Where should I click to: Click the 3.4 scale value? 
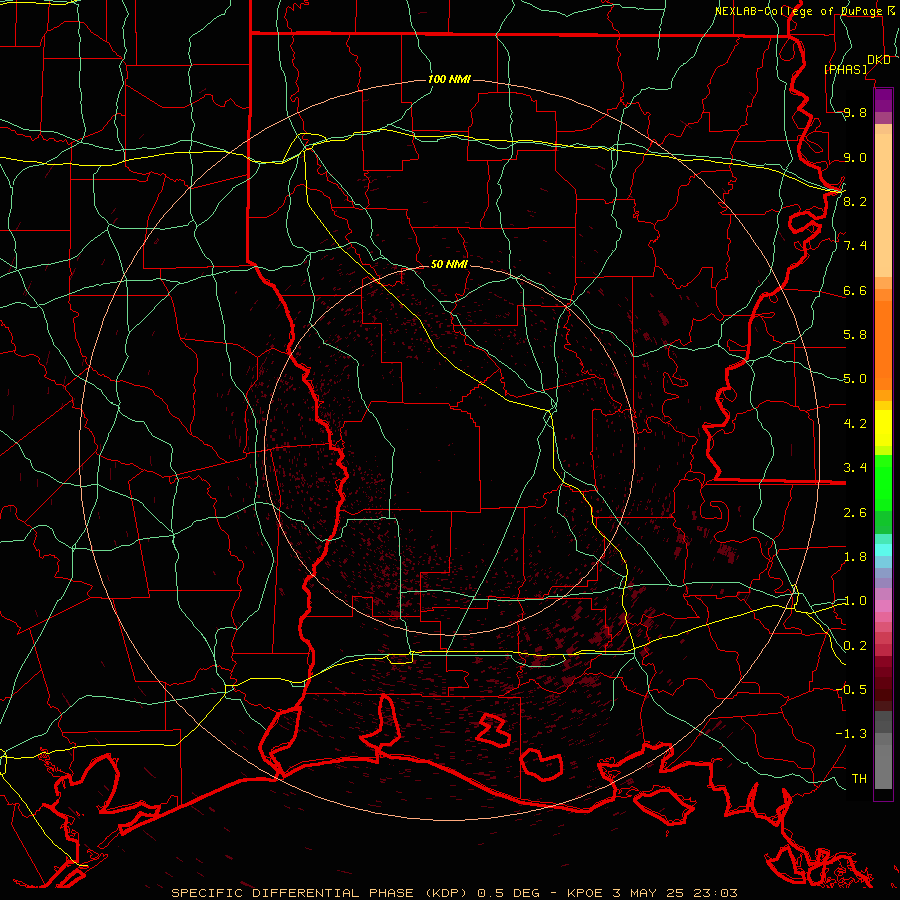[x=855, y=468]
